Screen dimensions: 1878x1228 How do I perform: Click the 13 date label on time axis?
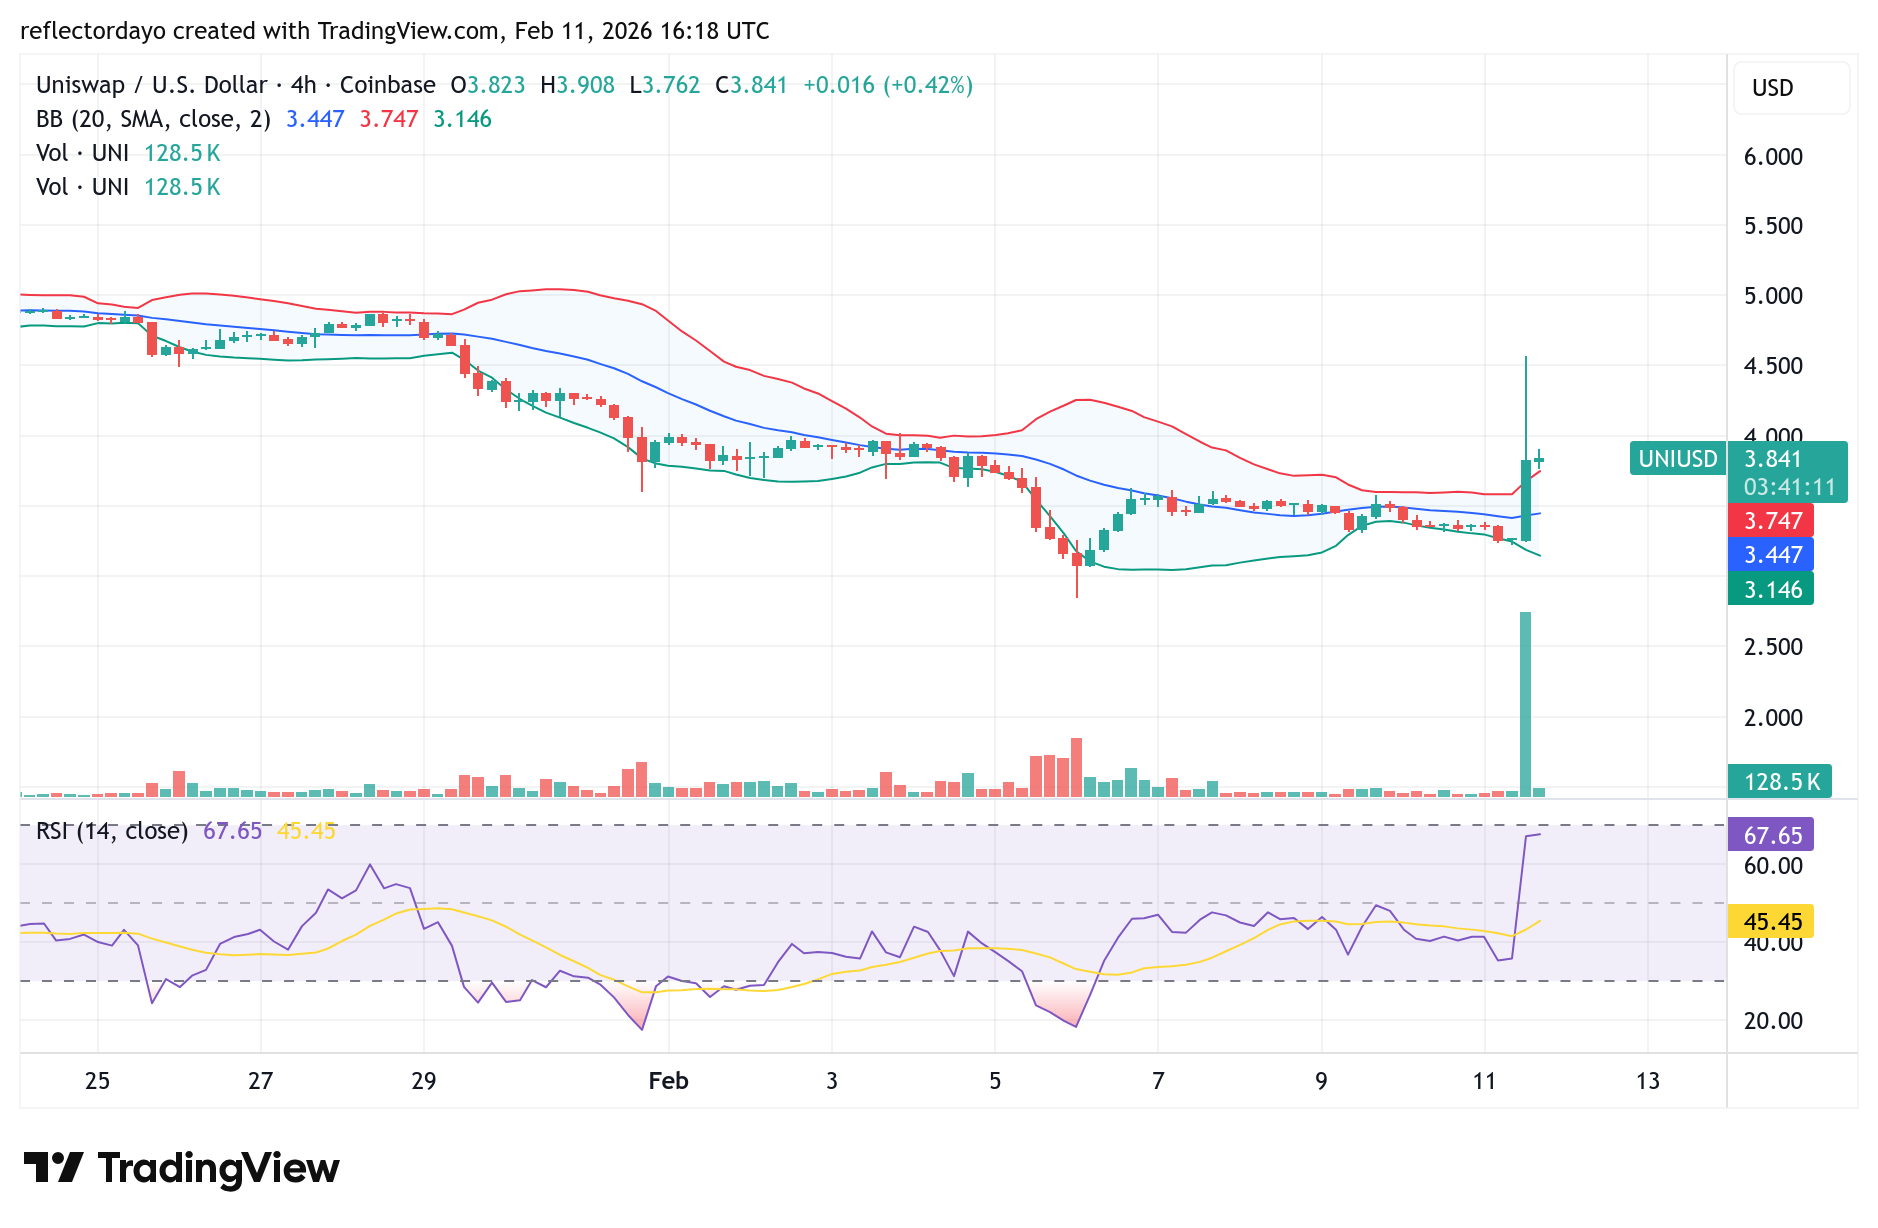(1647, 1080)
